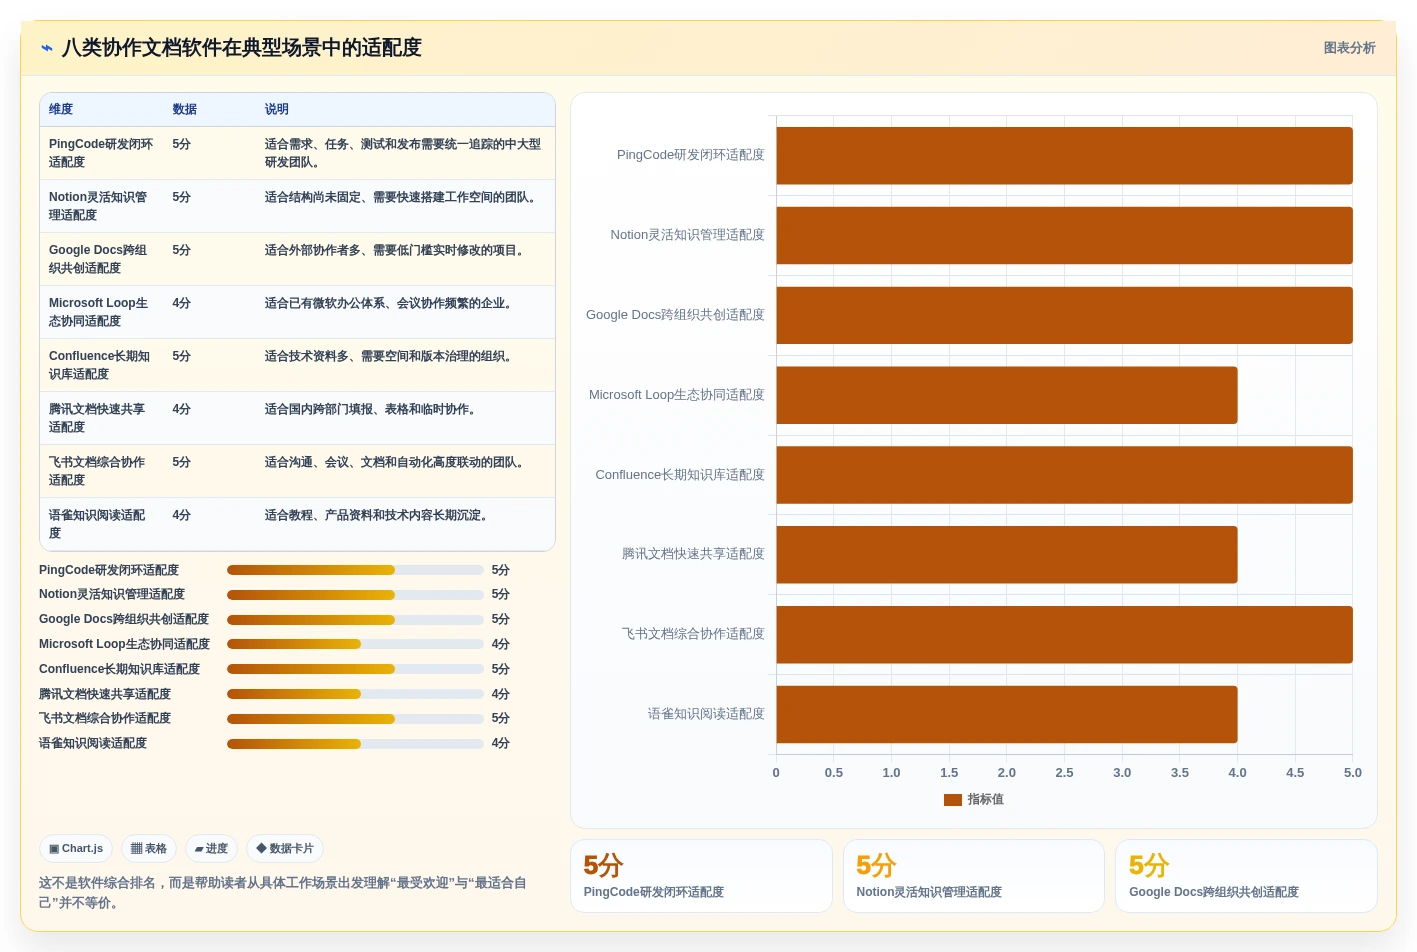Click the 5.0 tick label on the chart x-axis
The width and height of the screenshot is (1417, 952).
(1353, 773)
